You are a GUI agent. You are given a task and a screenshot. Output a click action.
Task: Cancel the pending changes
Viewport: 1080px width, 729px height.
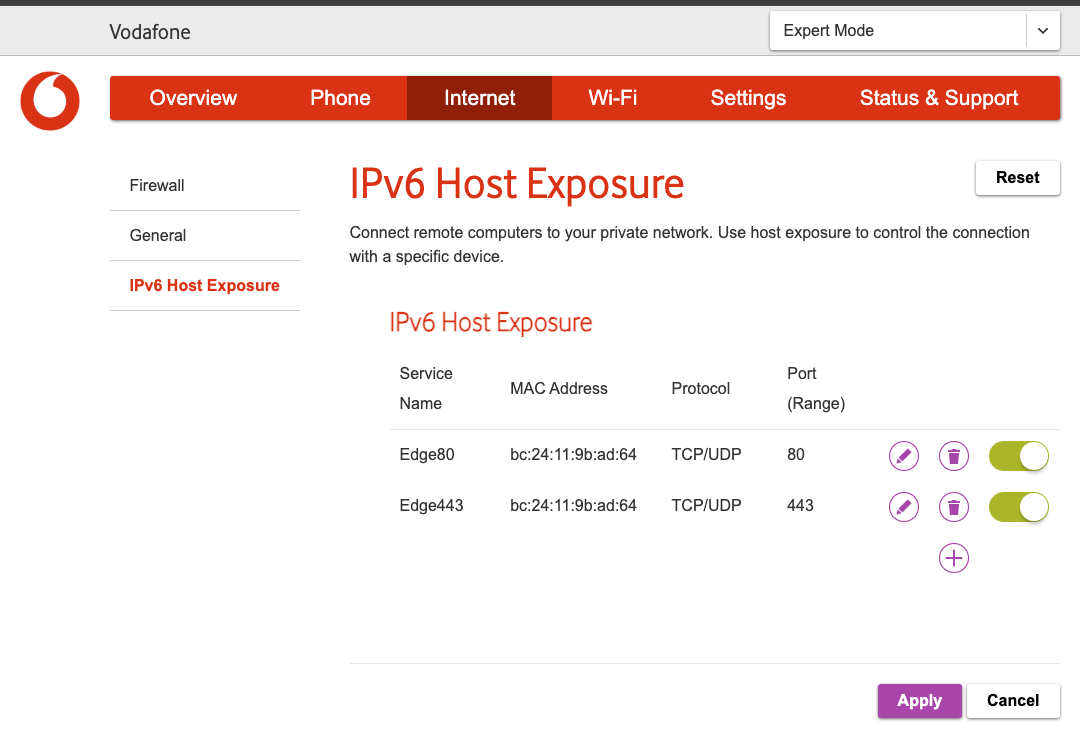[1013, 700]
